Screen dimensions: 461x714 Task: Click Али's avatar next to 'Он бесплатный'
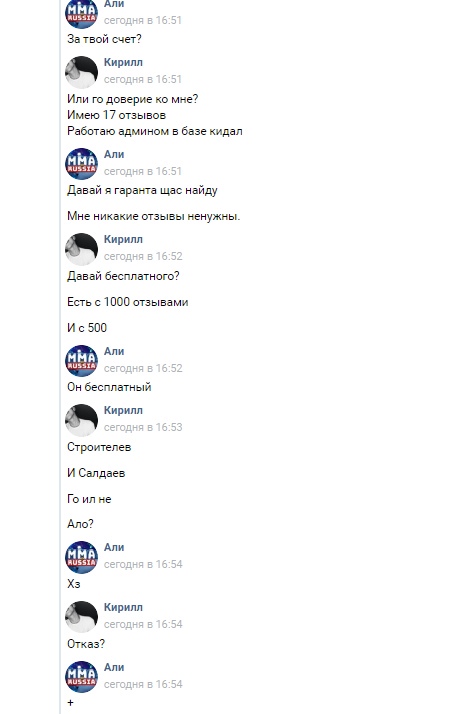click(x=82, y=361)
